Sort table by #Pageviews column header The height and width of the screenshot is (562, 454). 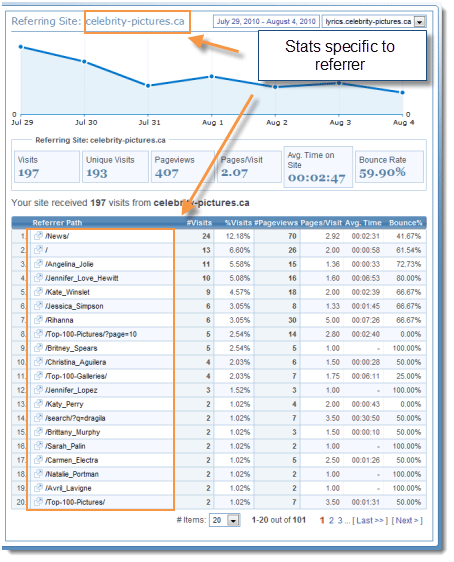click(x=276, y=223)
